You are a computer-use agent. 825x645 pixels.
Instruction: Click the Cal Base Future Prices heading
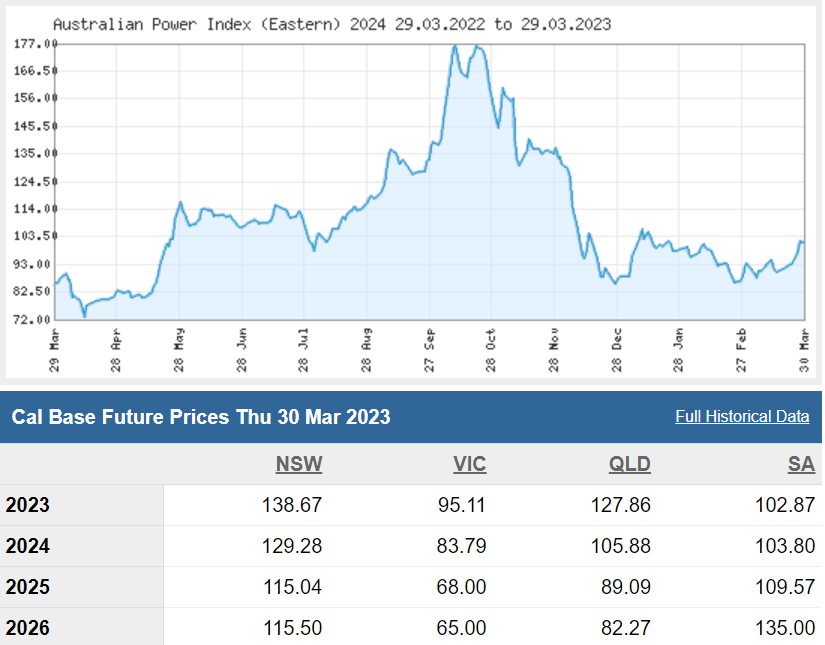pos(201,416)
